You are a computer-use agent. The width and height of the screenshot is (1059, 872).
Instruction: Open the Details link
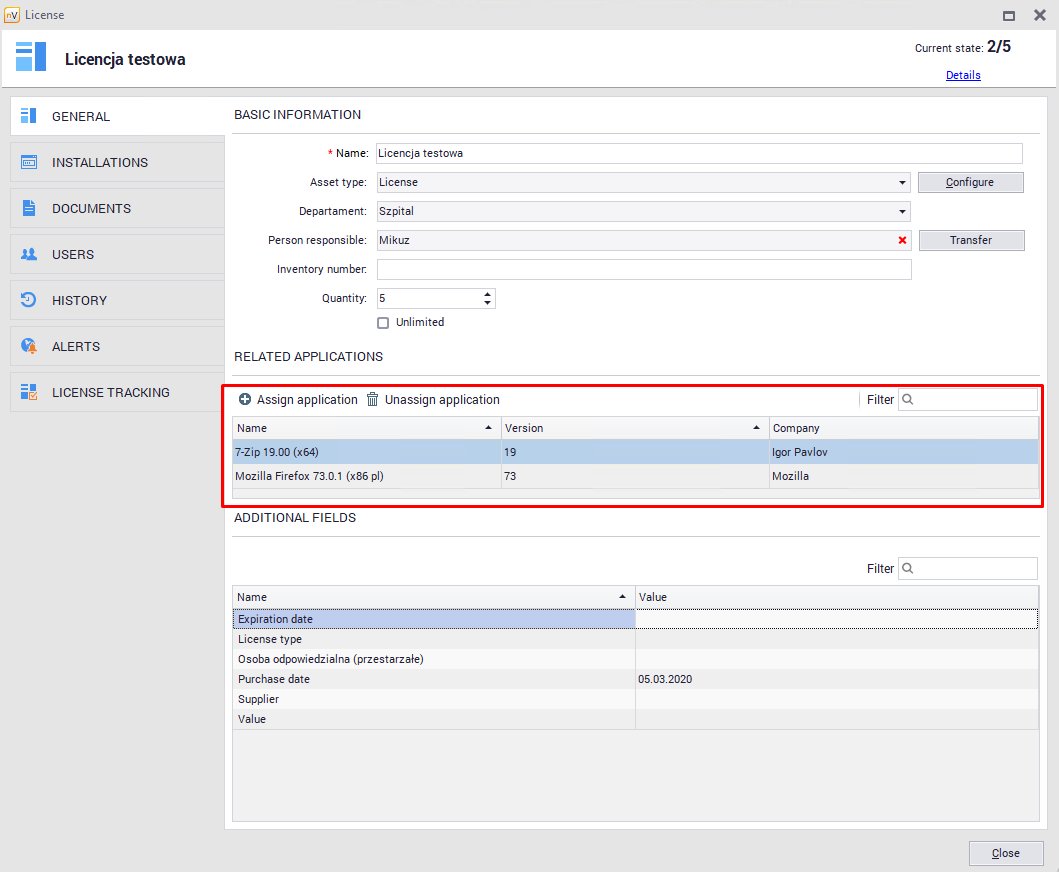point(963,75)
